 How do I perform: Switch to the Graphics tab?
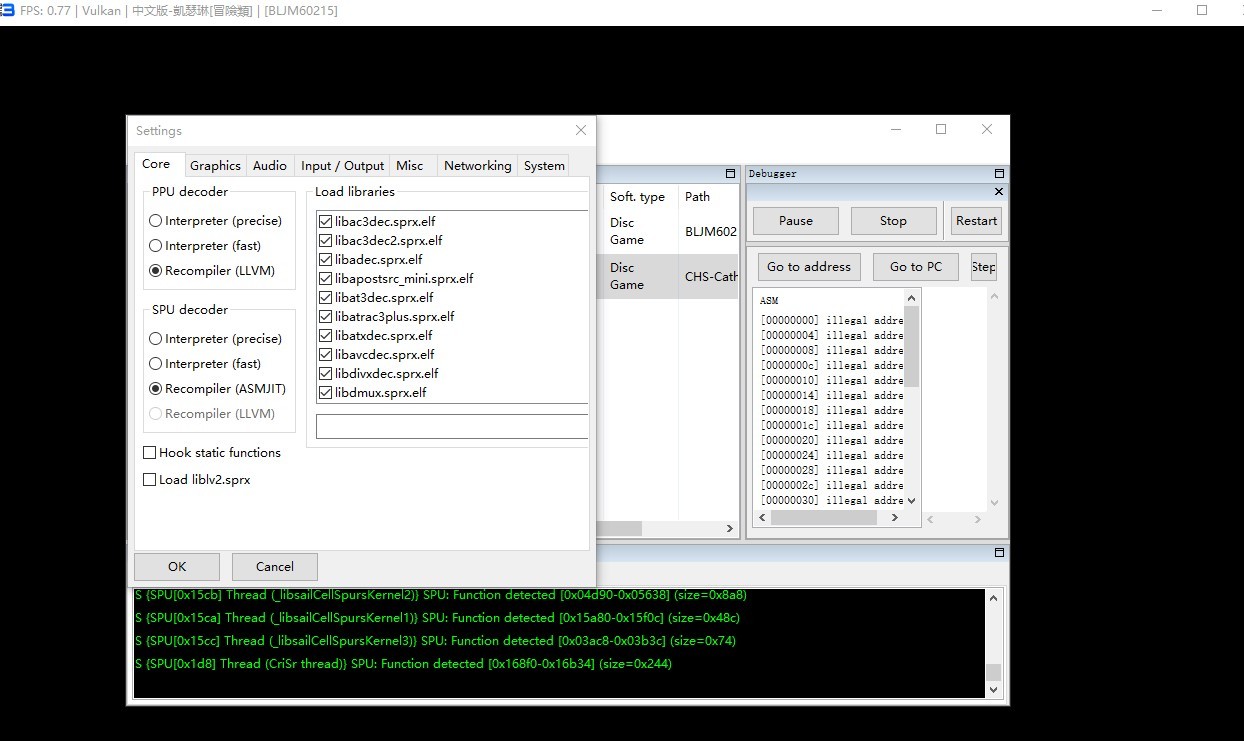point(215,166)
